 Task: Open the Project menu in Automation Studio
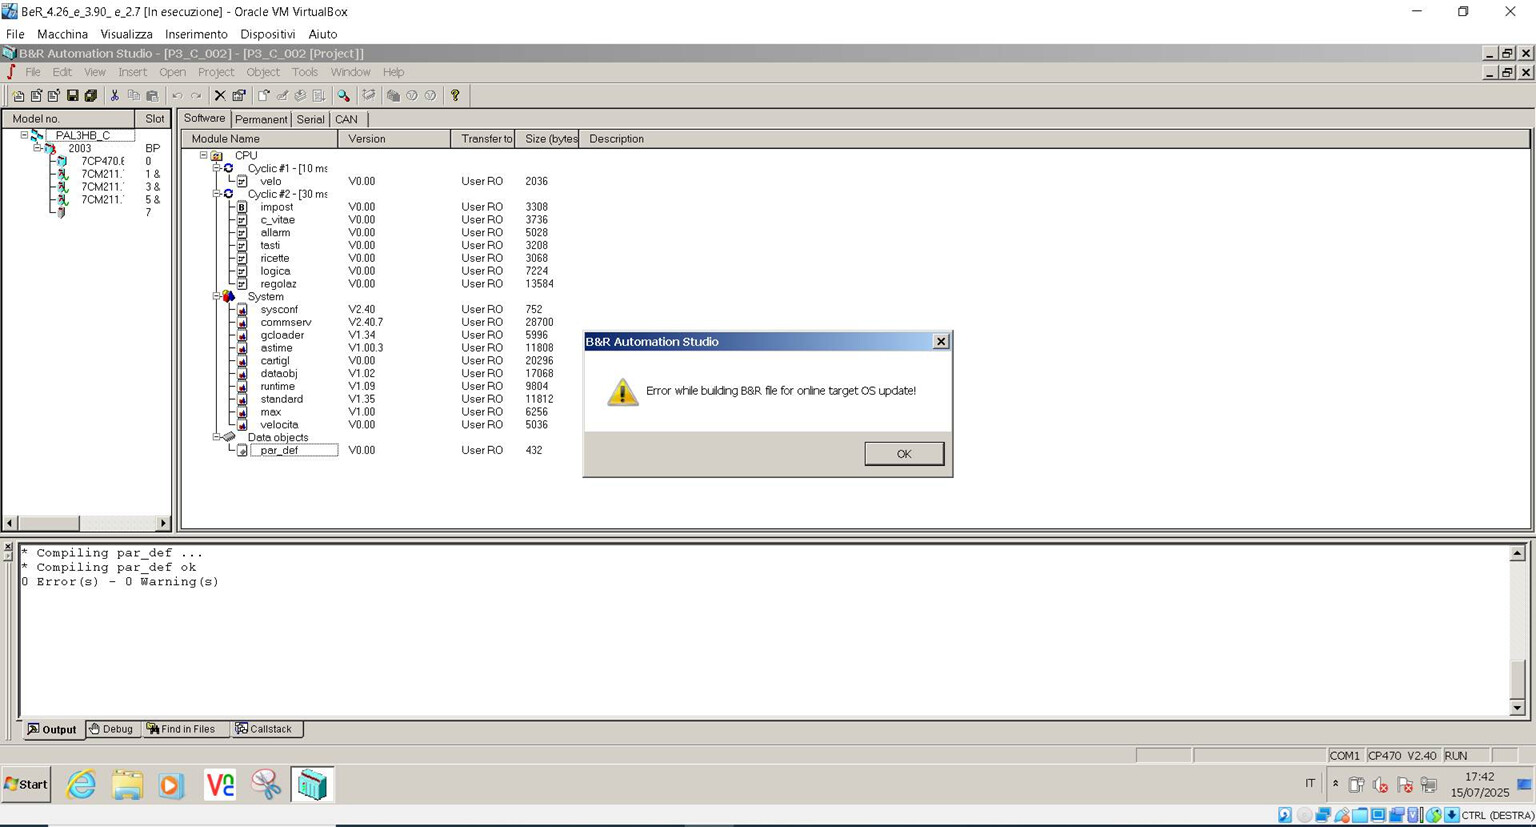coord(215,72)
